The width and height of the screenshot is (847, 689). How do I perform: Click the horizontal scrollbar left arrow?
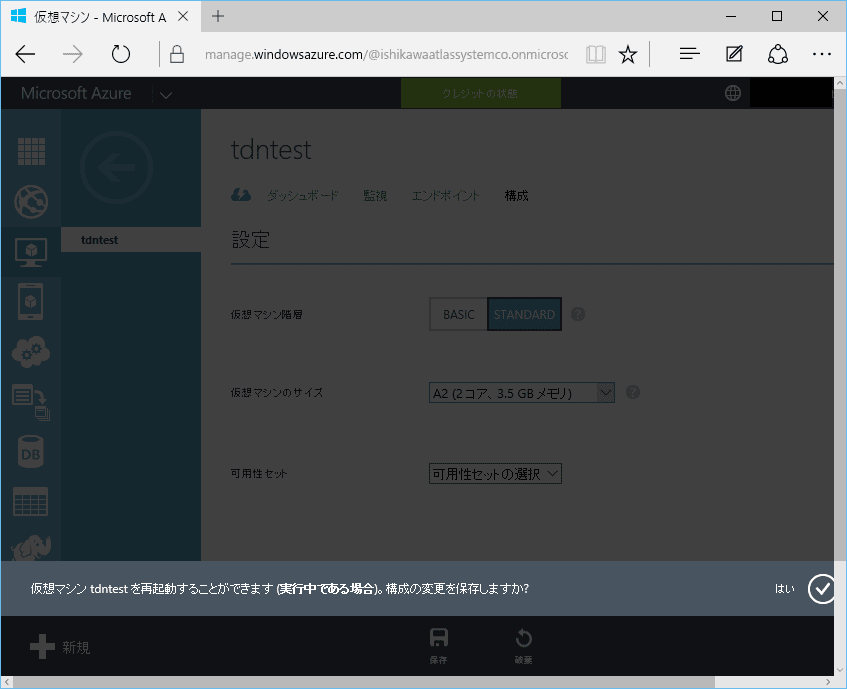pos(7,683)
